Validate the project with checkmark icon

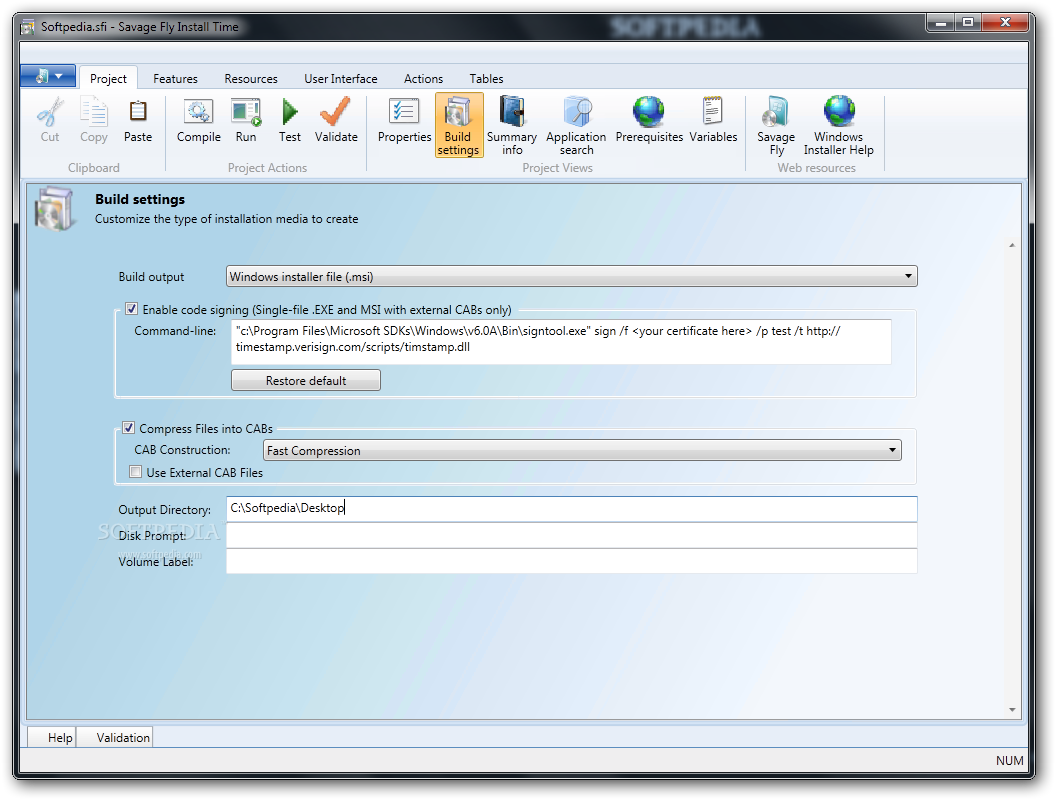click(335, 112)
